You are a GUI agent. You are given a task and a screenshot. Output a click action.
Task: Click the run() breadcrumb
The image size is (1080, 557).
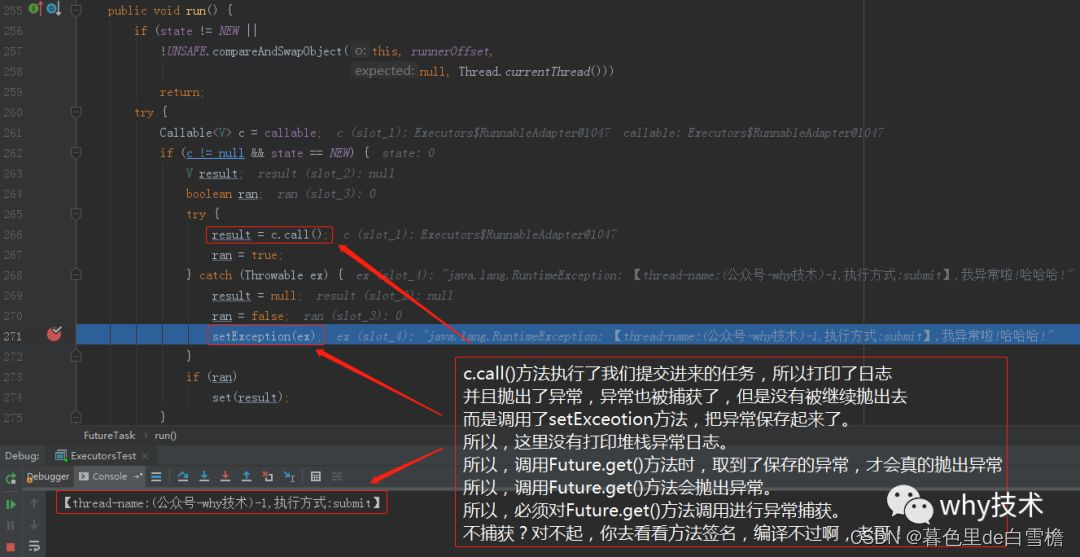pyautogui.click(x=165, y=435)
